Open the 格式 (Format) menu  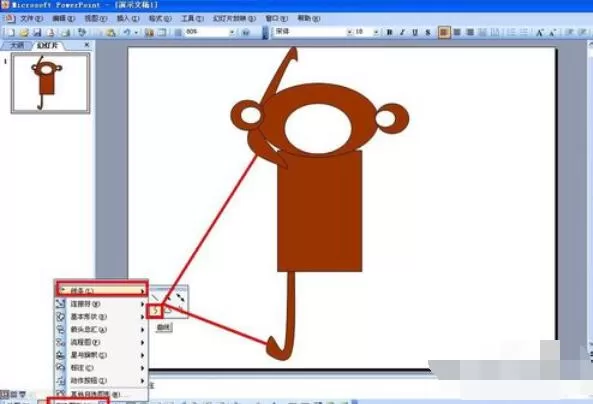(160, 19)
